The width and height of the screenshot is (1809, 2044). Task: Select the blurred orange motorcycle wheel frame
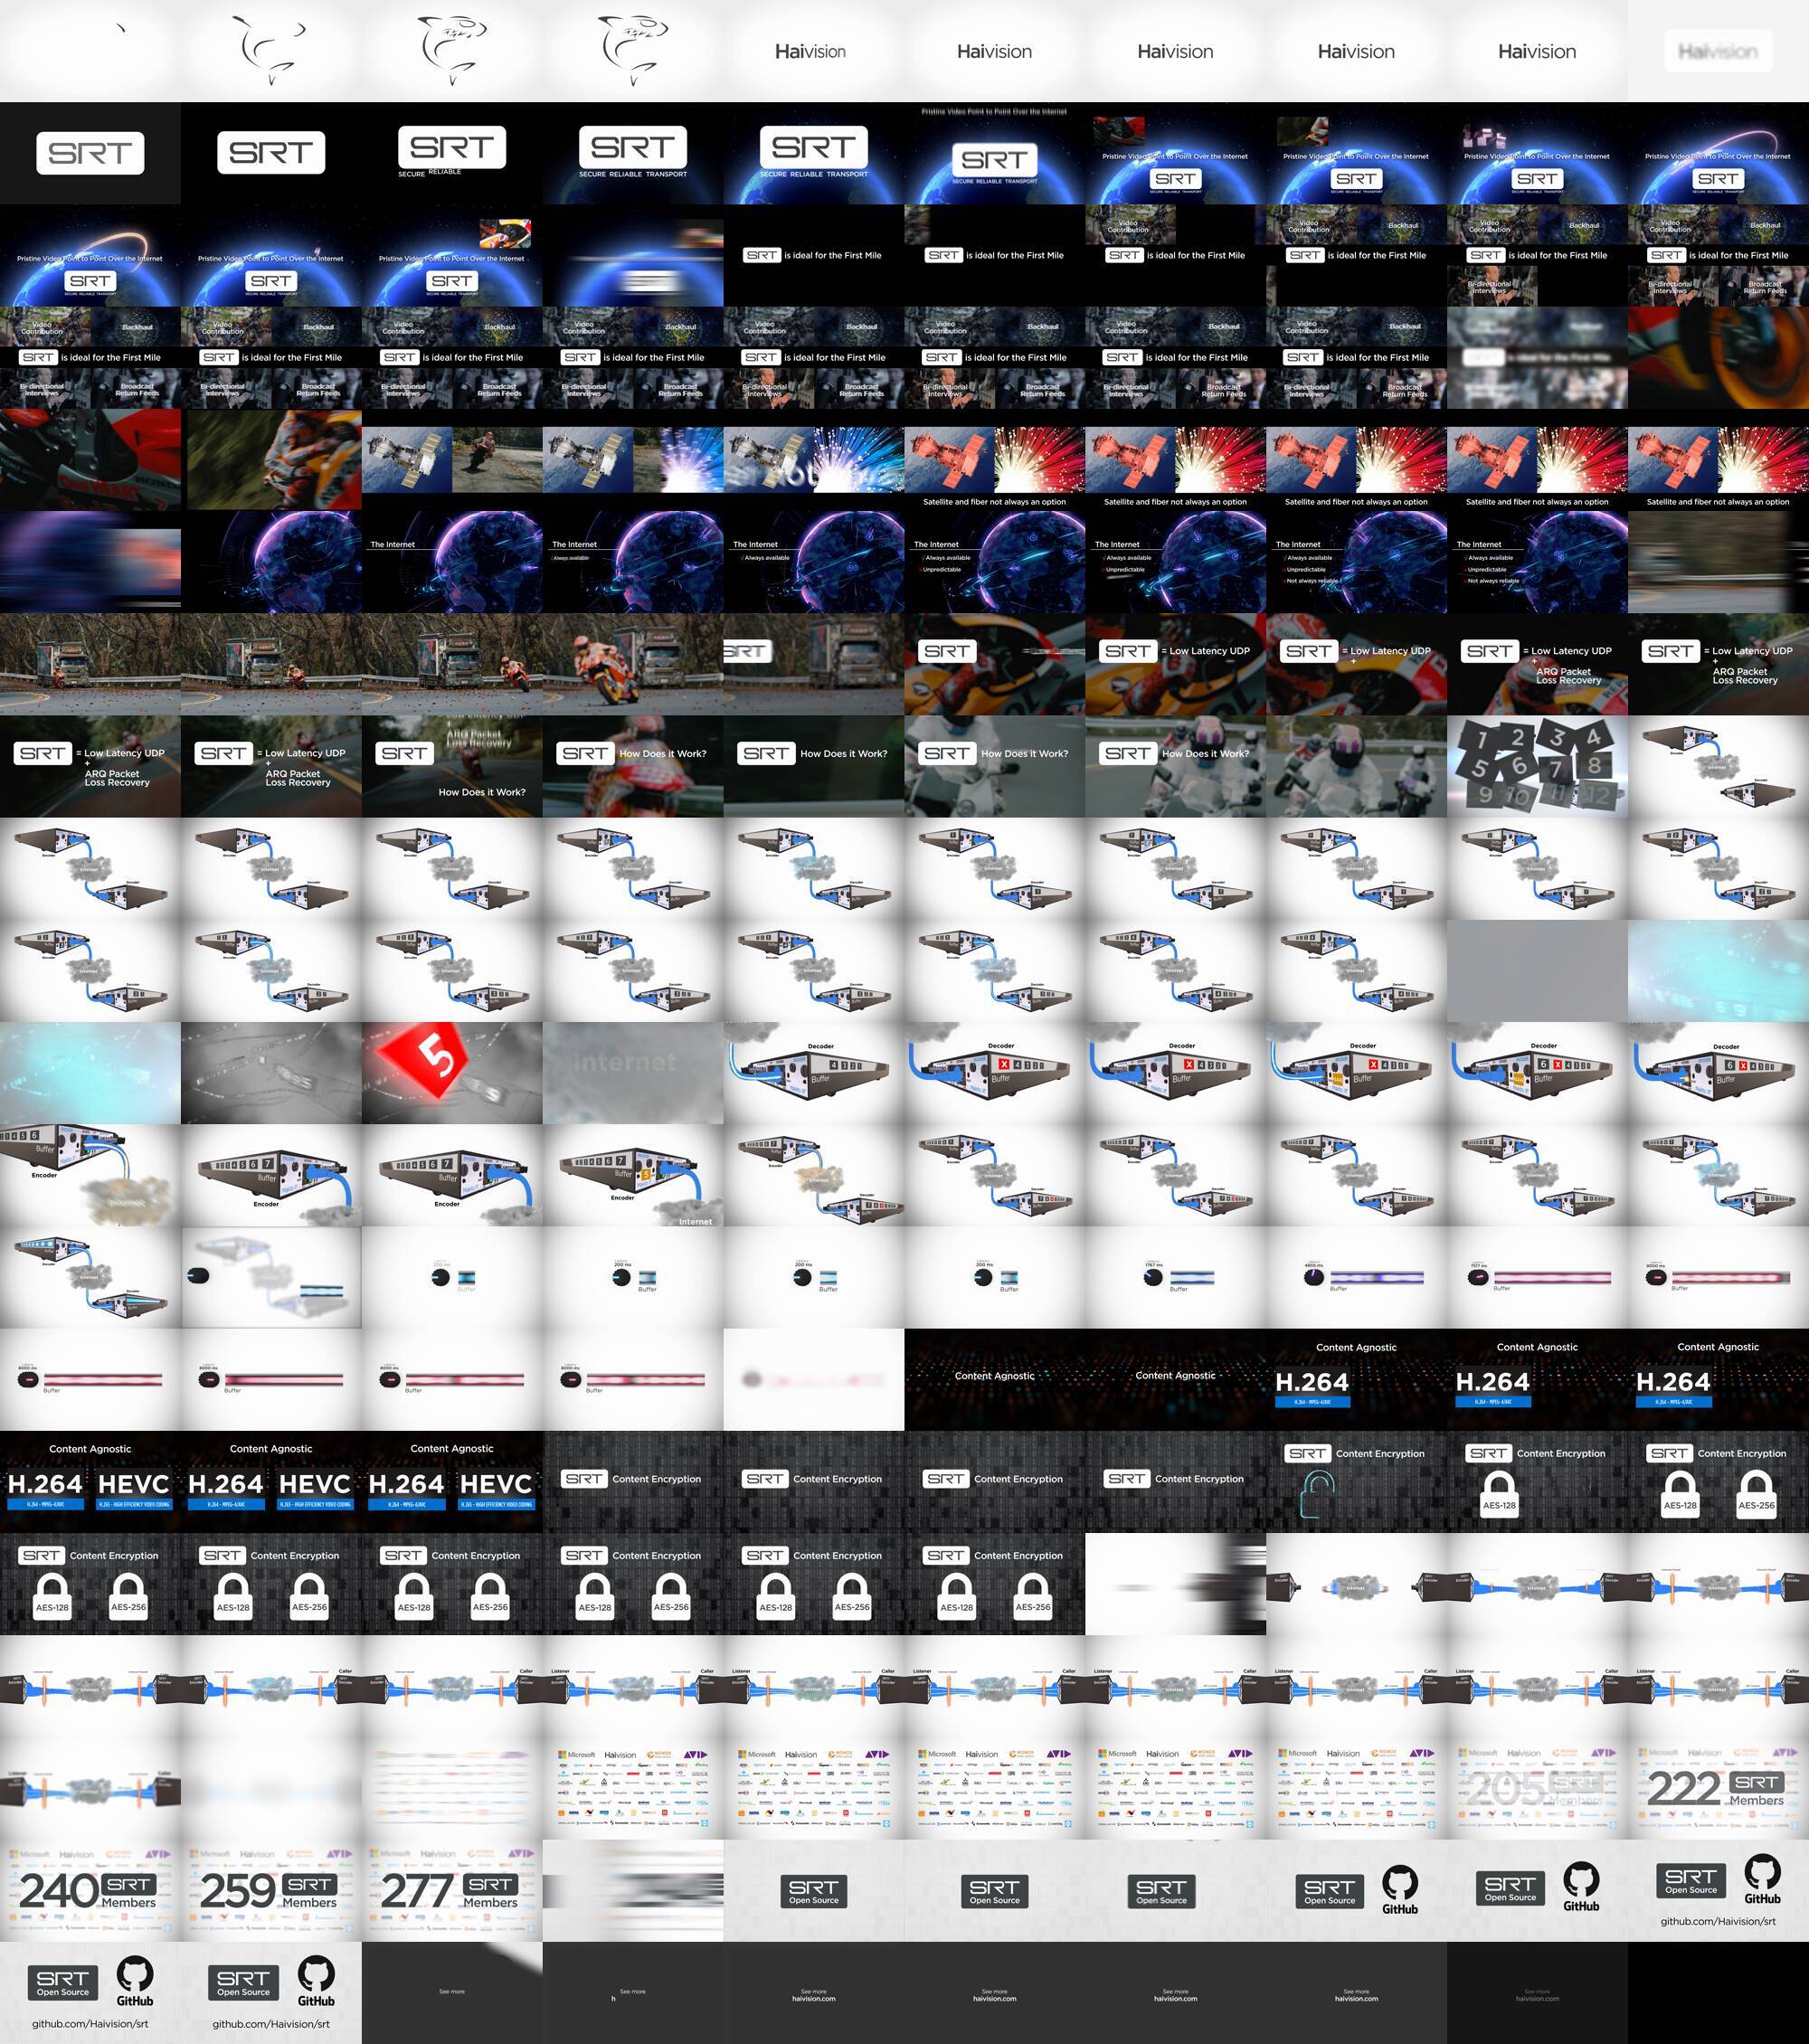click(1717, 358)
